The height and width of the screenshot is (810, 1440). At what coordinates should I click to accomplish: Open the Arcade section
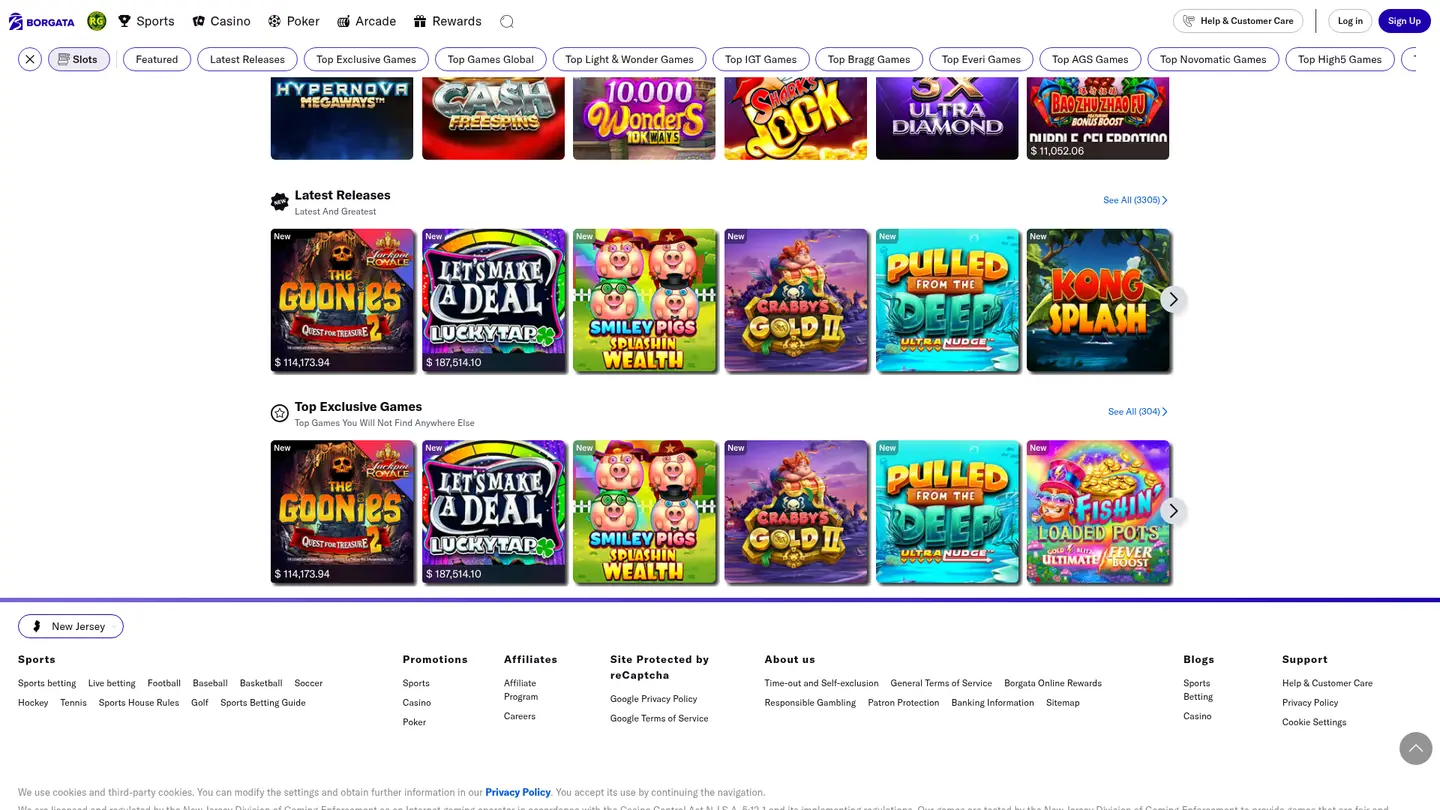click(x=366, y=21)
